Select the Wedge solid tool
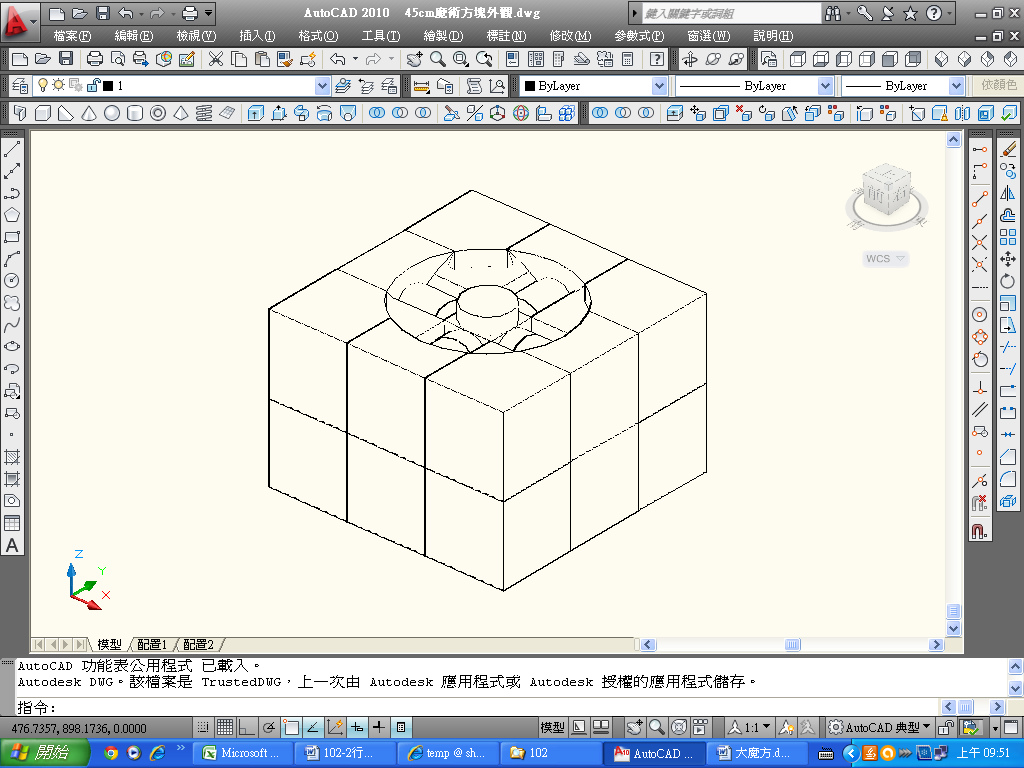1024x768 pixels. pyautogui.click(x=65, y=113)
